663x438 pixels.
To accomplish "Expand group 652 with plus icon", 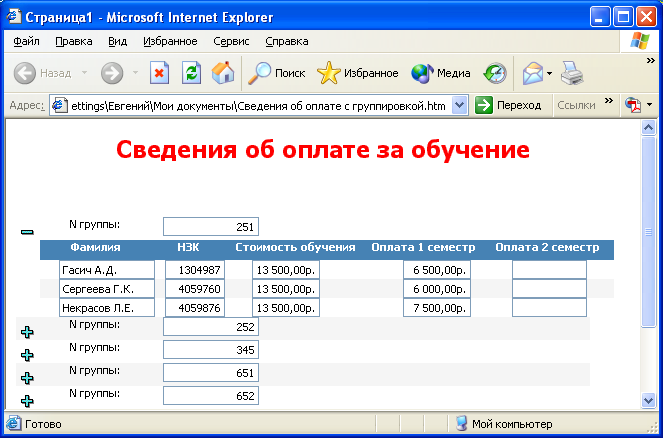I will click(x=27, y=401).
